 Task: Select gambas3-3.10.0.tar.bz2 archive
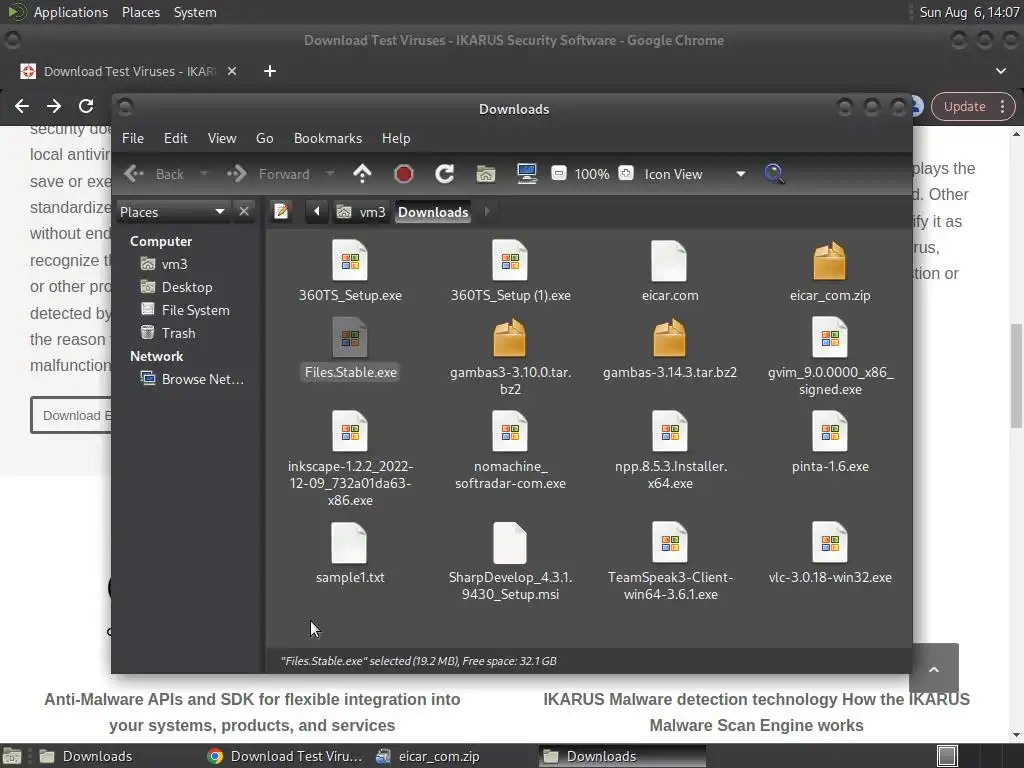tap(510, 357)
